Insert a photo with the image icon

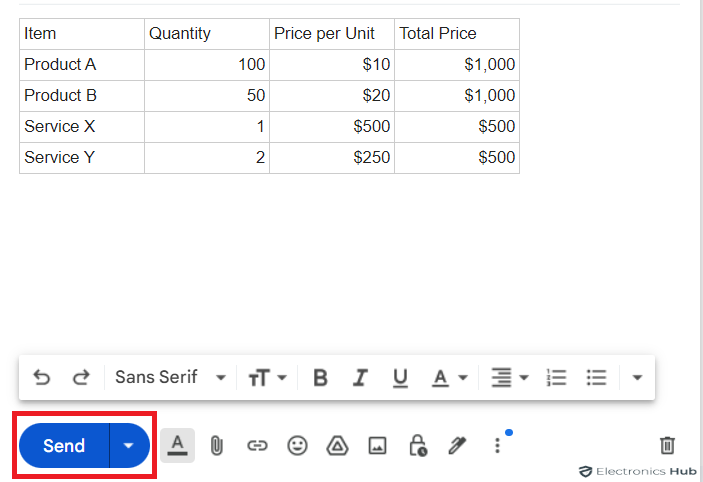click(378, 446)
